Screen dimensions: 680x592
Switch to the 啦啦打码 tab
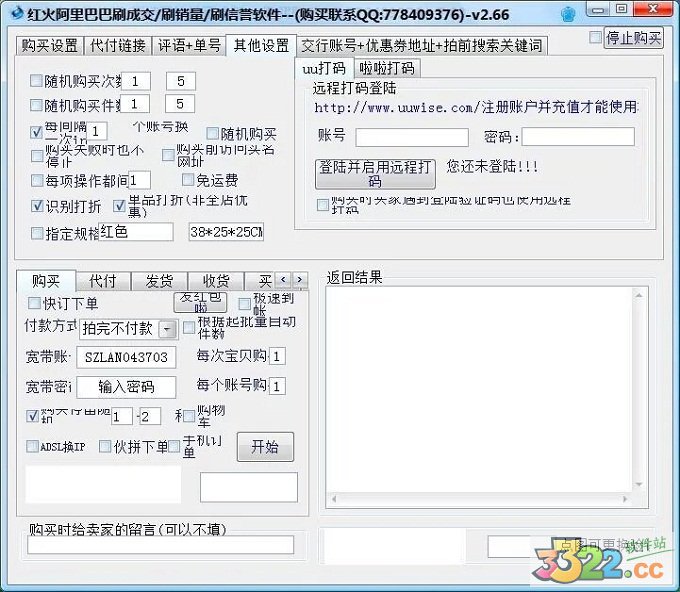[387, 68]
